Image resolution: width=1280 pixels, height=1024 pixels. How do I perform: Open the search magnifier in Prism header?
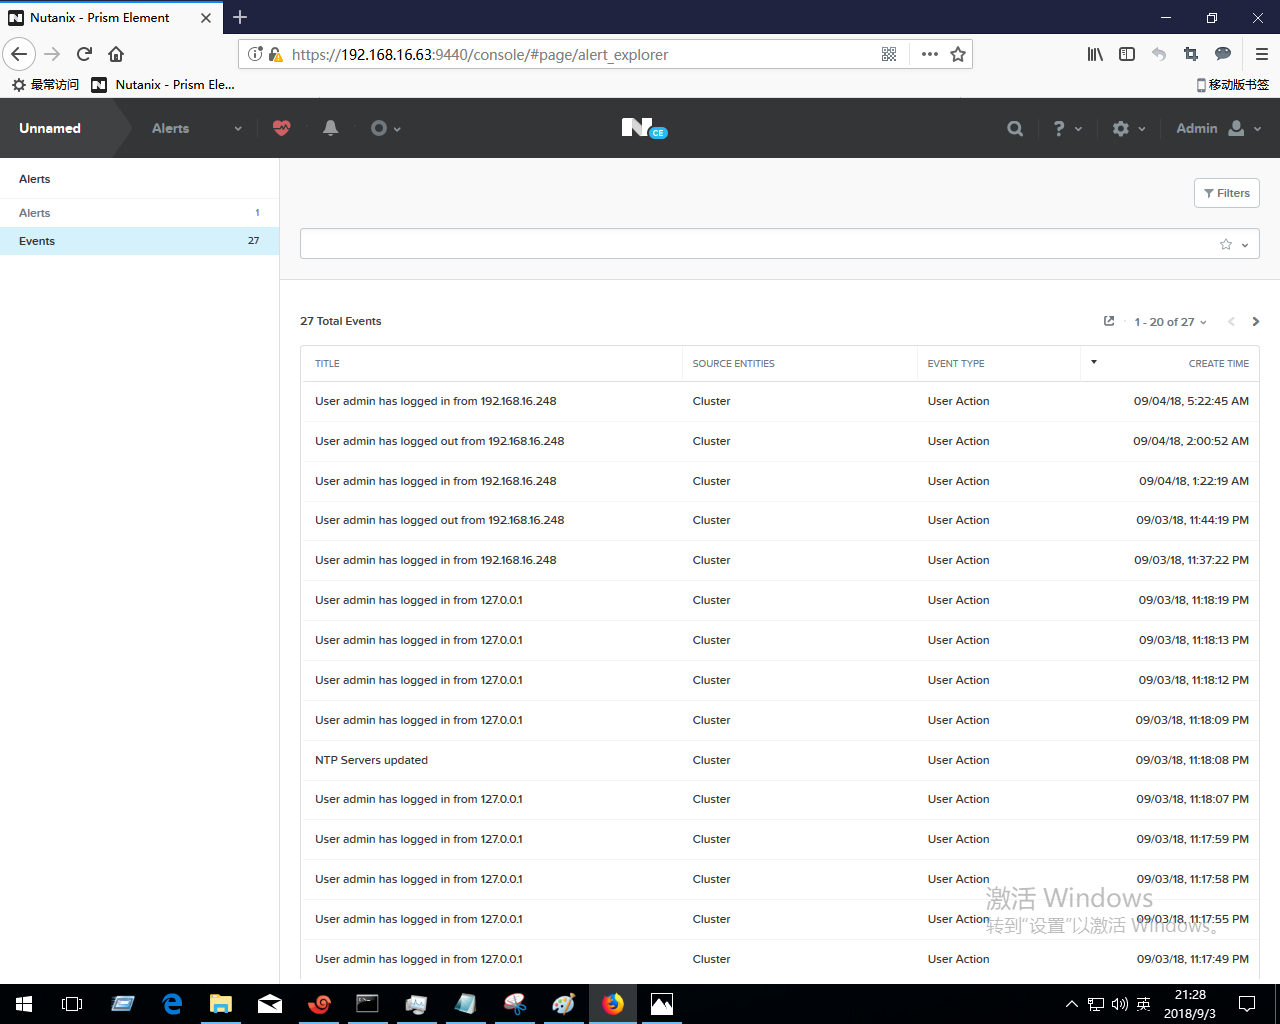pyautogui.click(x=1015, y=128)
